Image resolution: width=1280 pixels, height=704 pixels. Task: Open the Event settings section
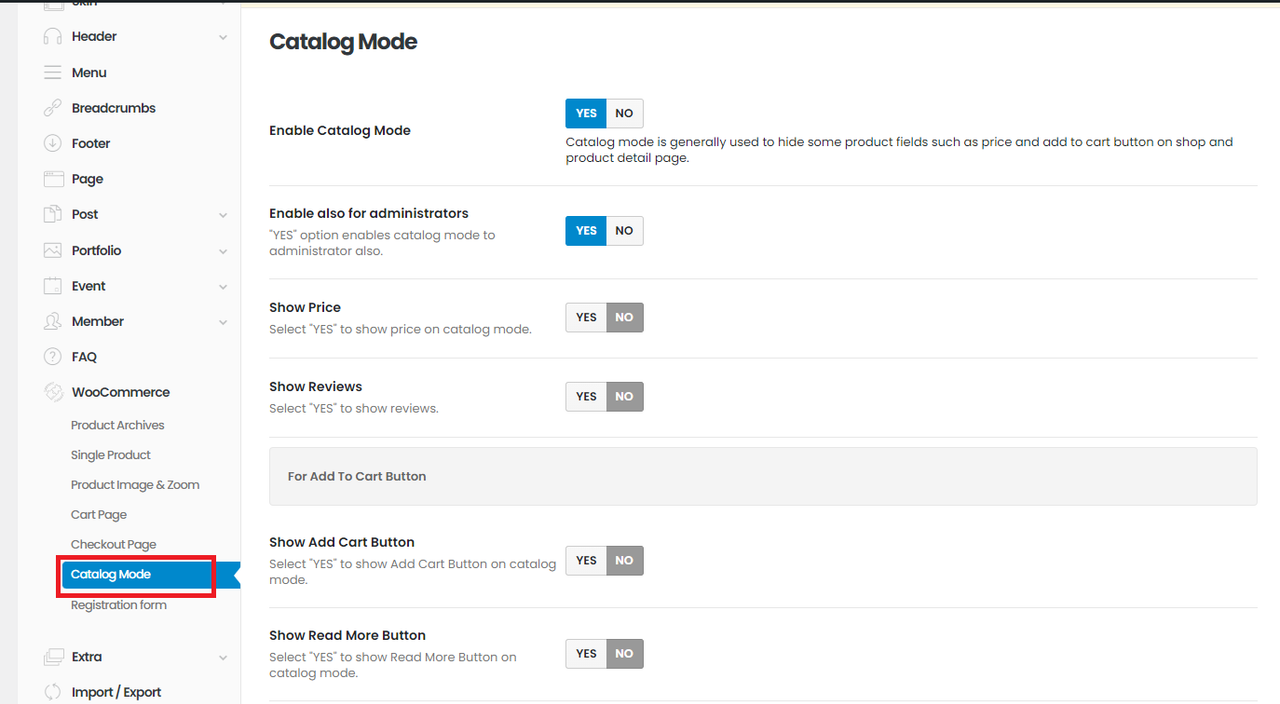pos(88,286)
